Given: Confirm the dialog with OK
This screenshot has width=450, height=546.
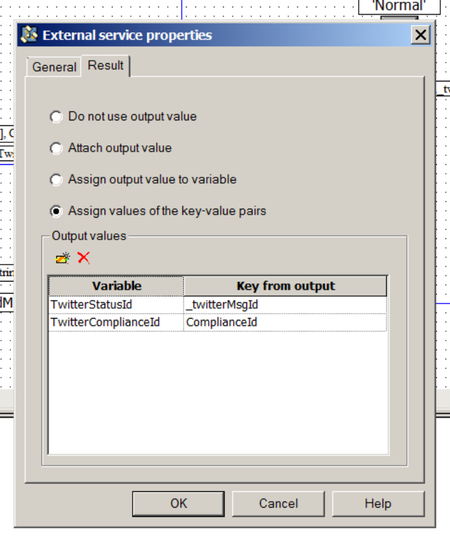Looking at the screenshot, I should pyautogui.click(x=178, y=504).
